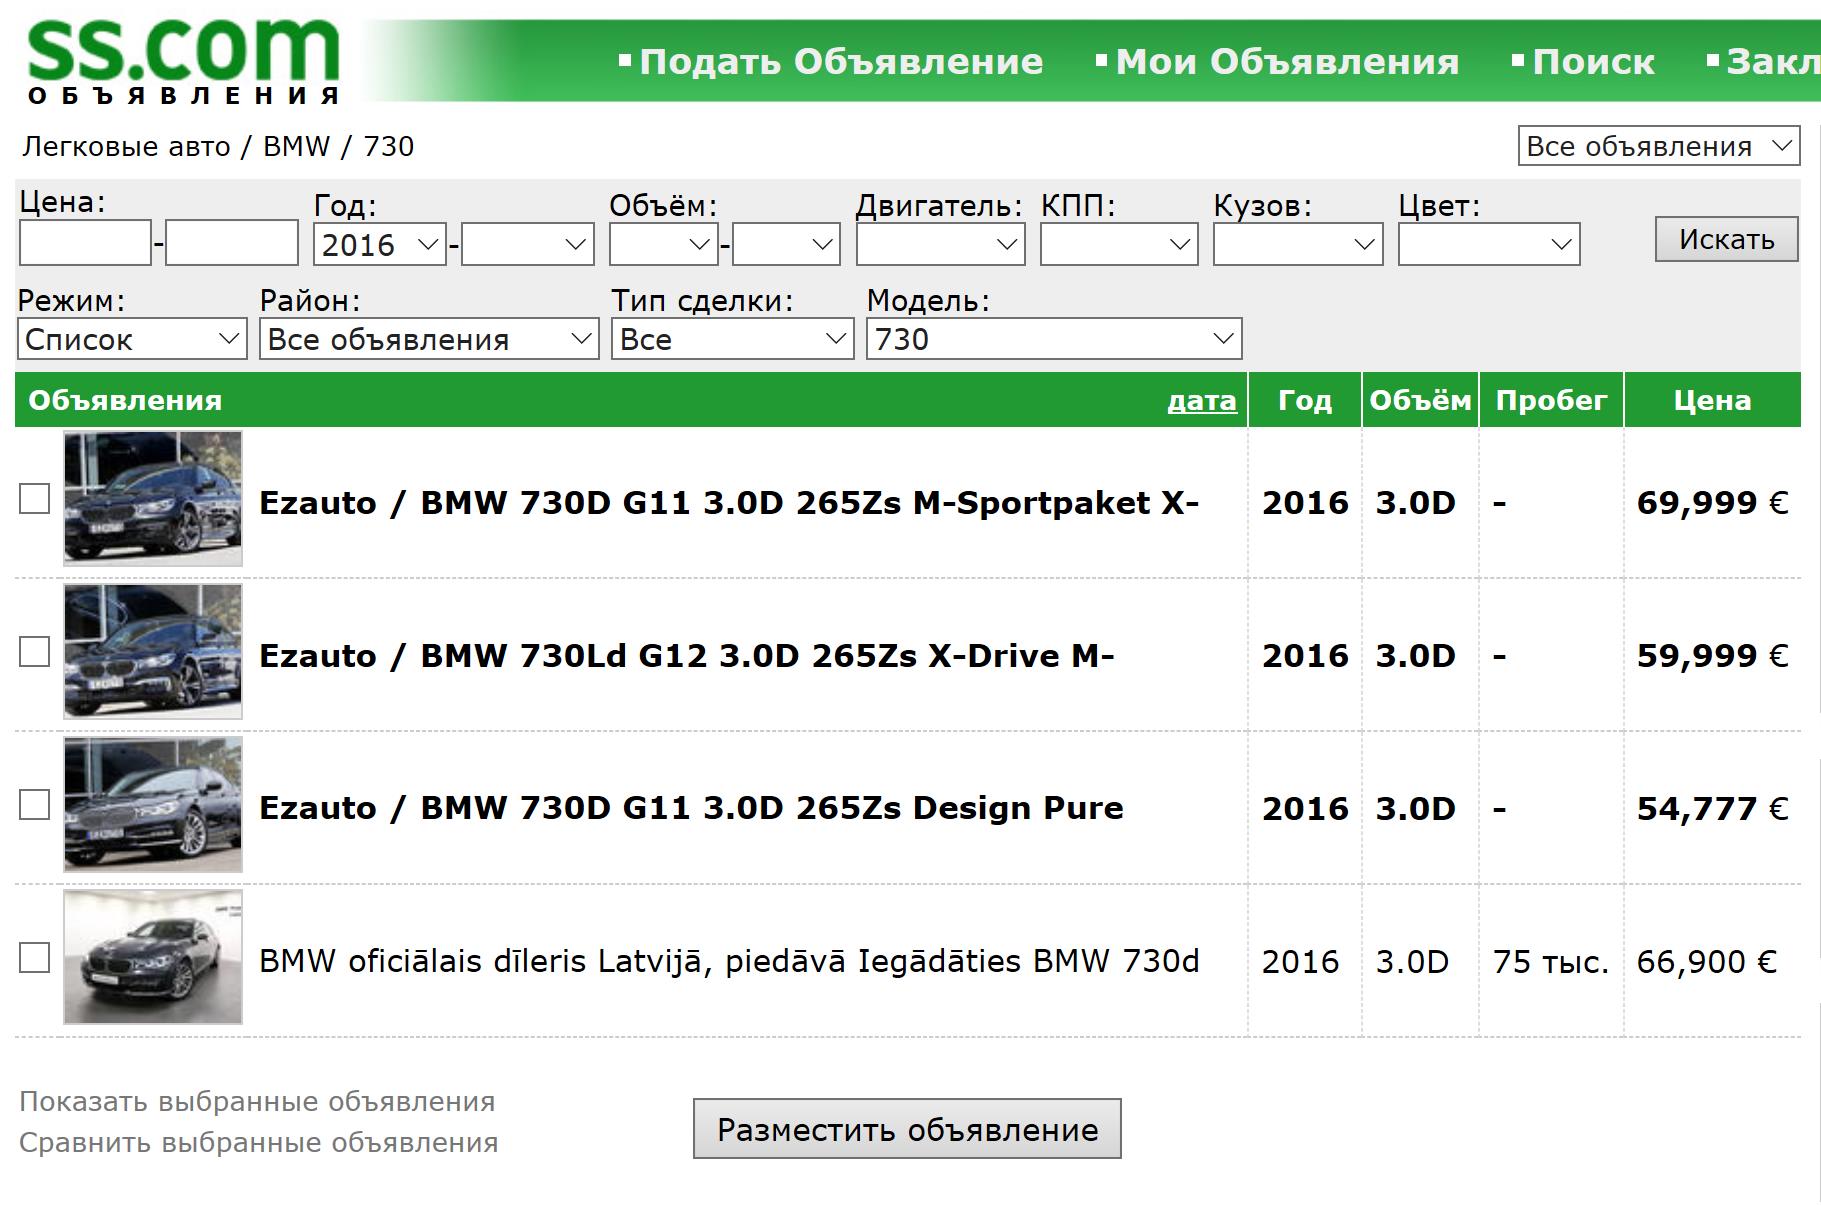Click the minimum price input field

click(85, 243)
